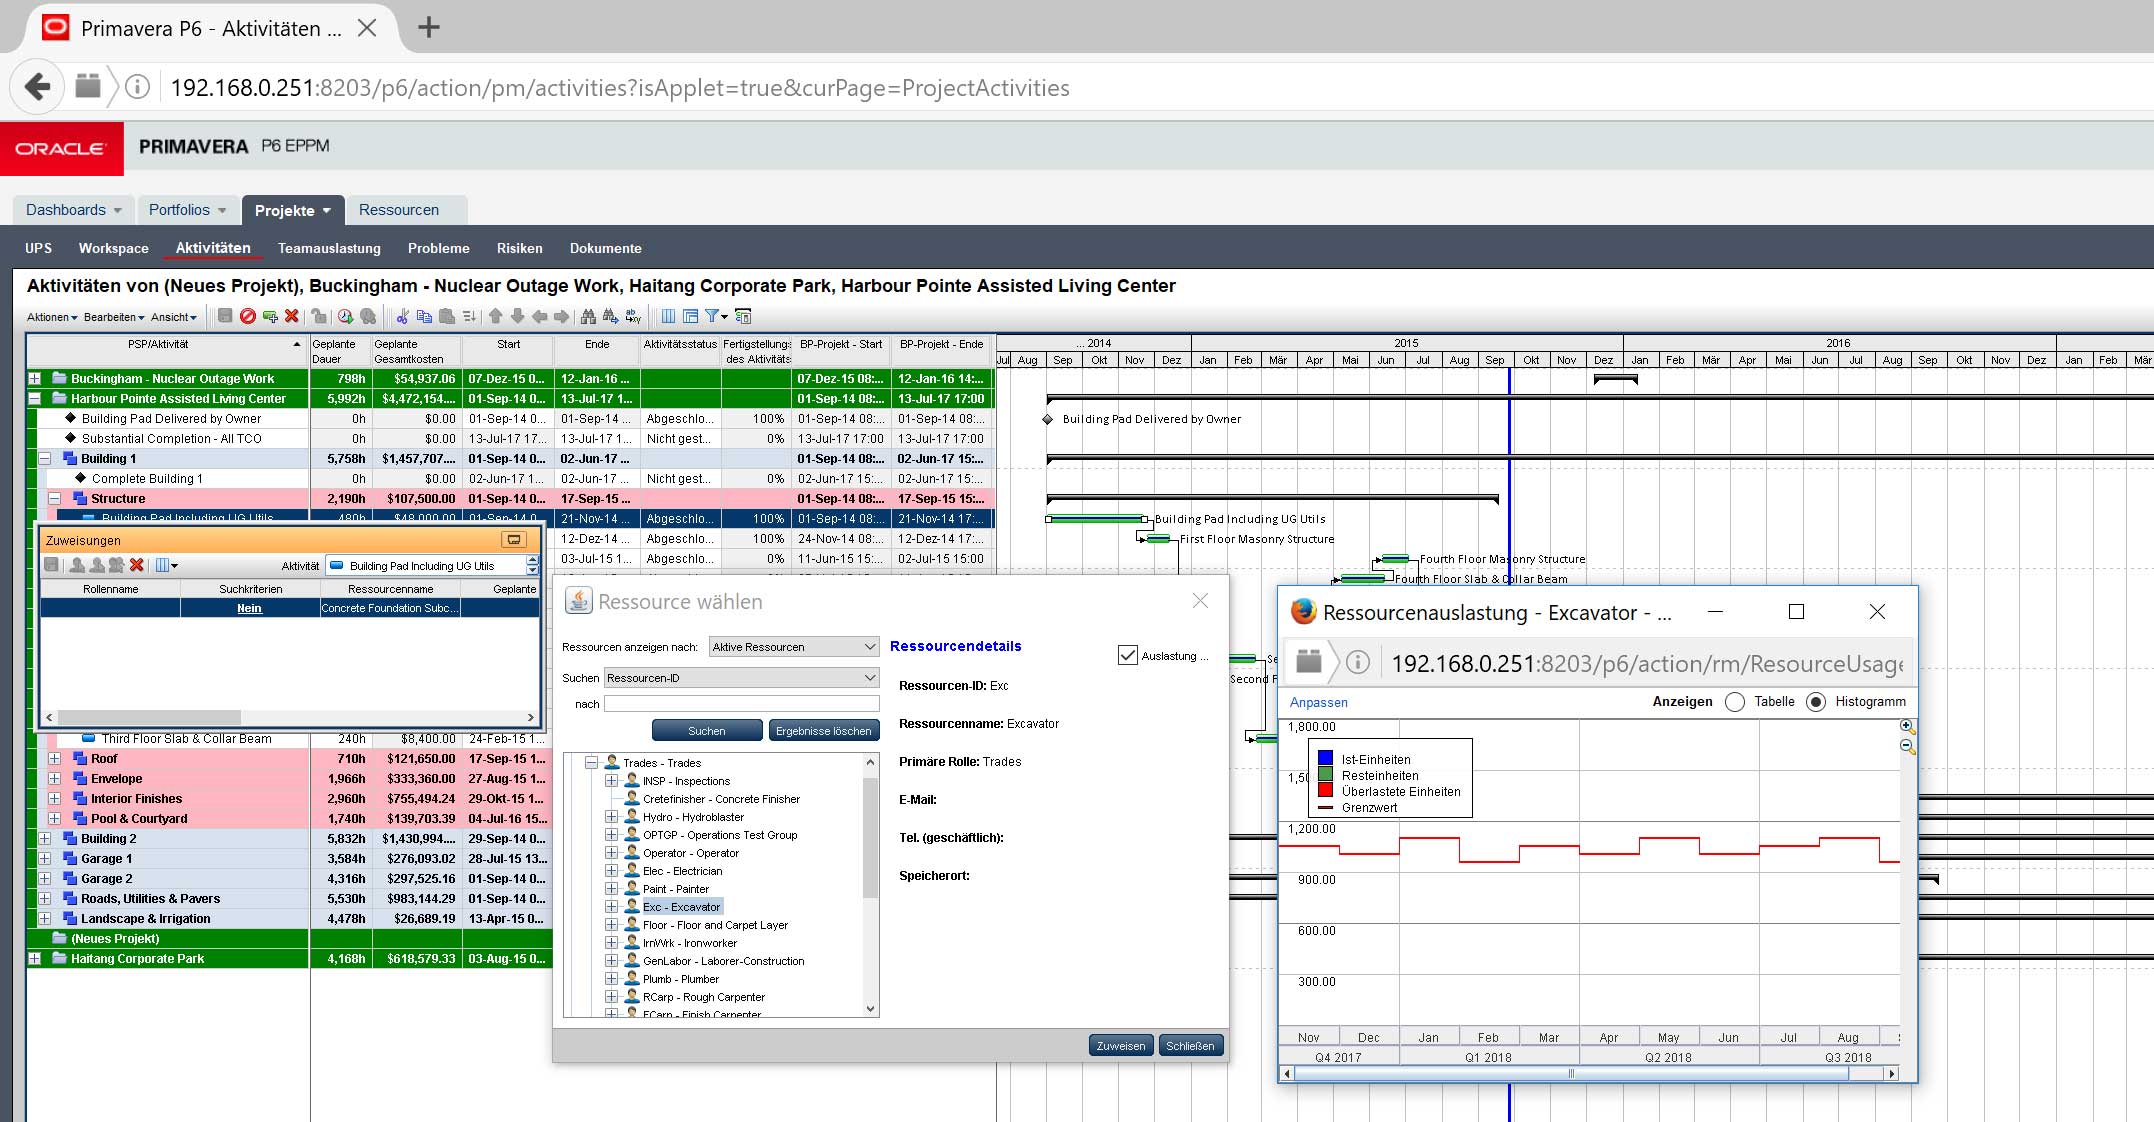2154x1122 pixels.
Task: Select the Plumb - Plumber resource
Action: click(x=681, y=979)
